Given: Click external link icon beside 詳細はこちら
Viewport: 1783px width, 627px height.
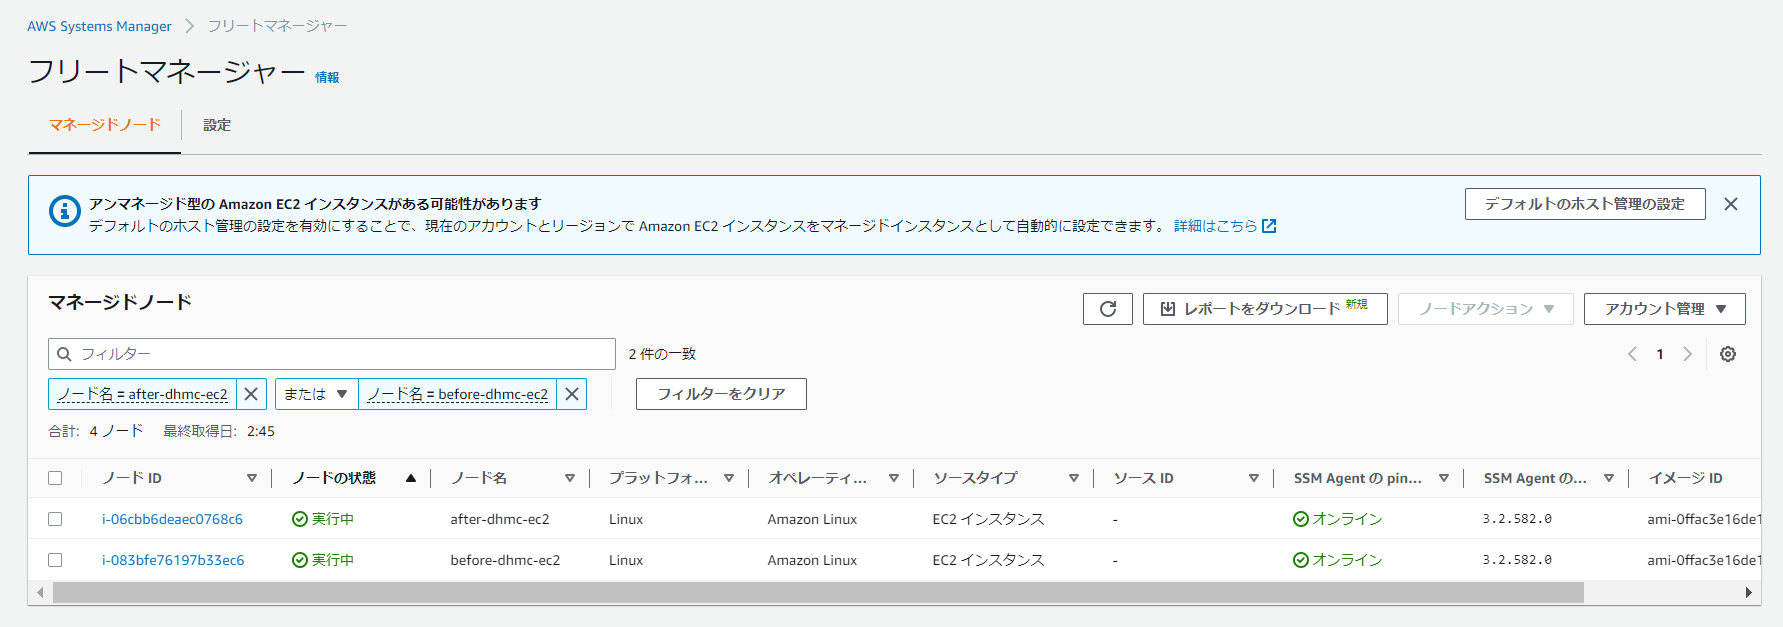Looking at the screenshot, I should (x=1269, y=226).
